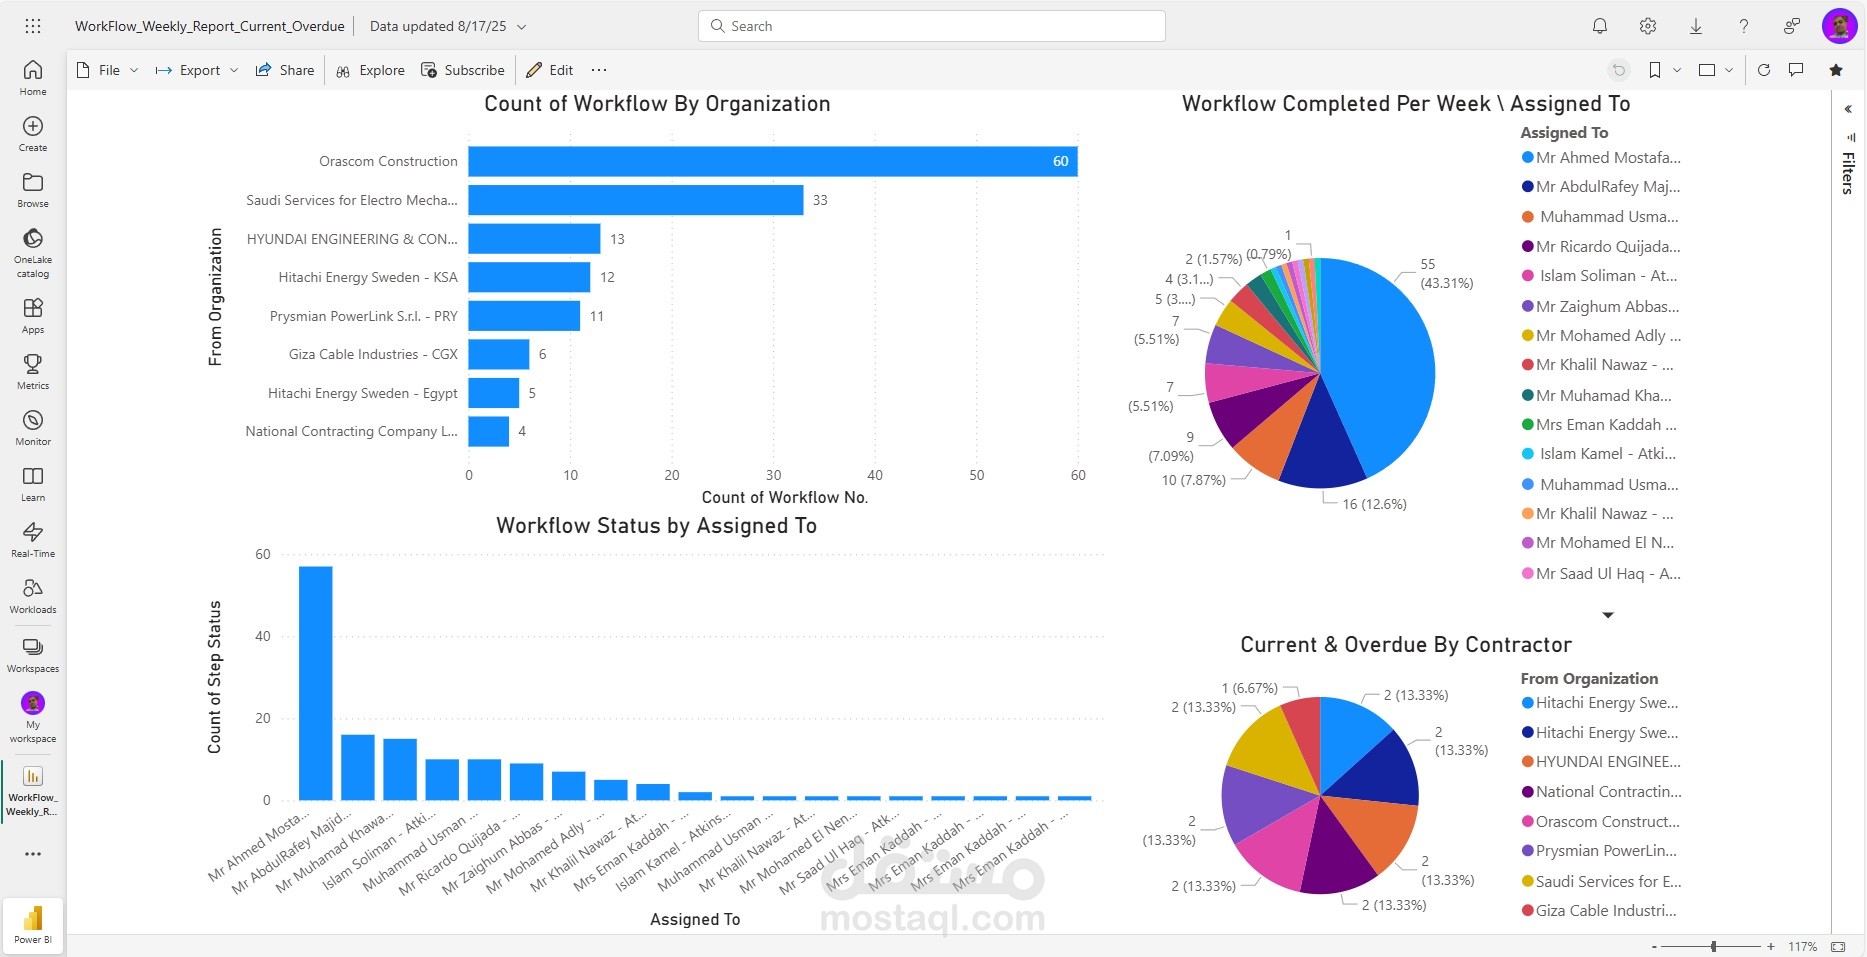The width and height of the screenshot is (1867, 957).
Task: Open the Export menu
Action: click(196, 70)
